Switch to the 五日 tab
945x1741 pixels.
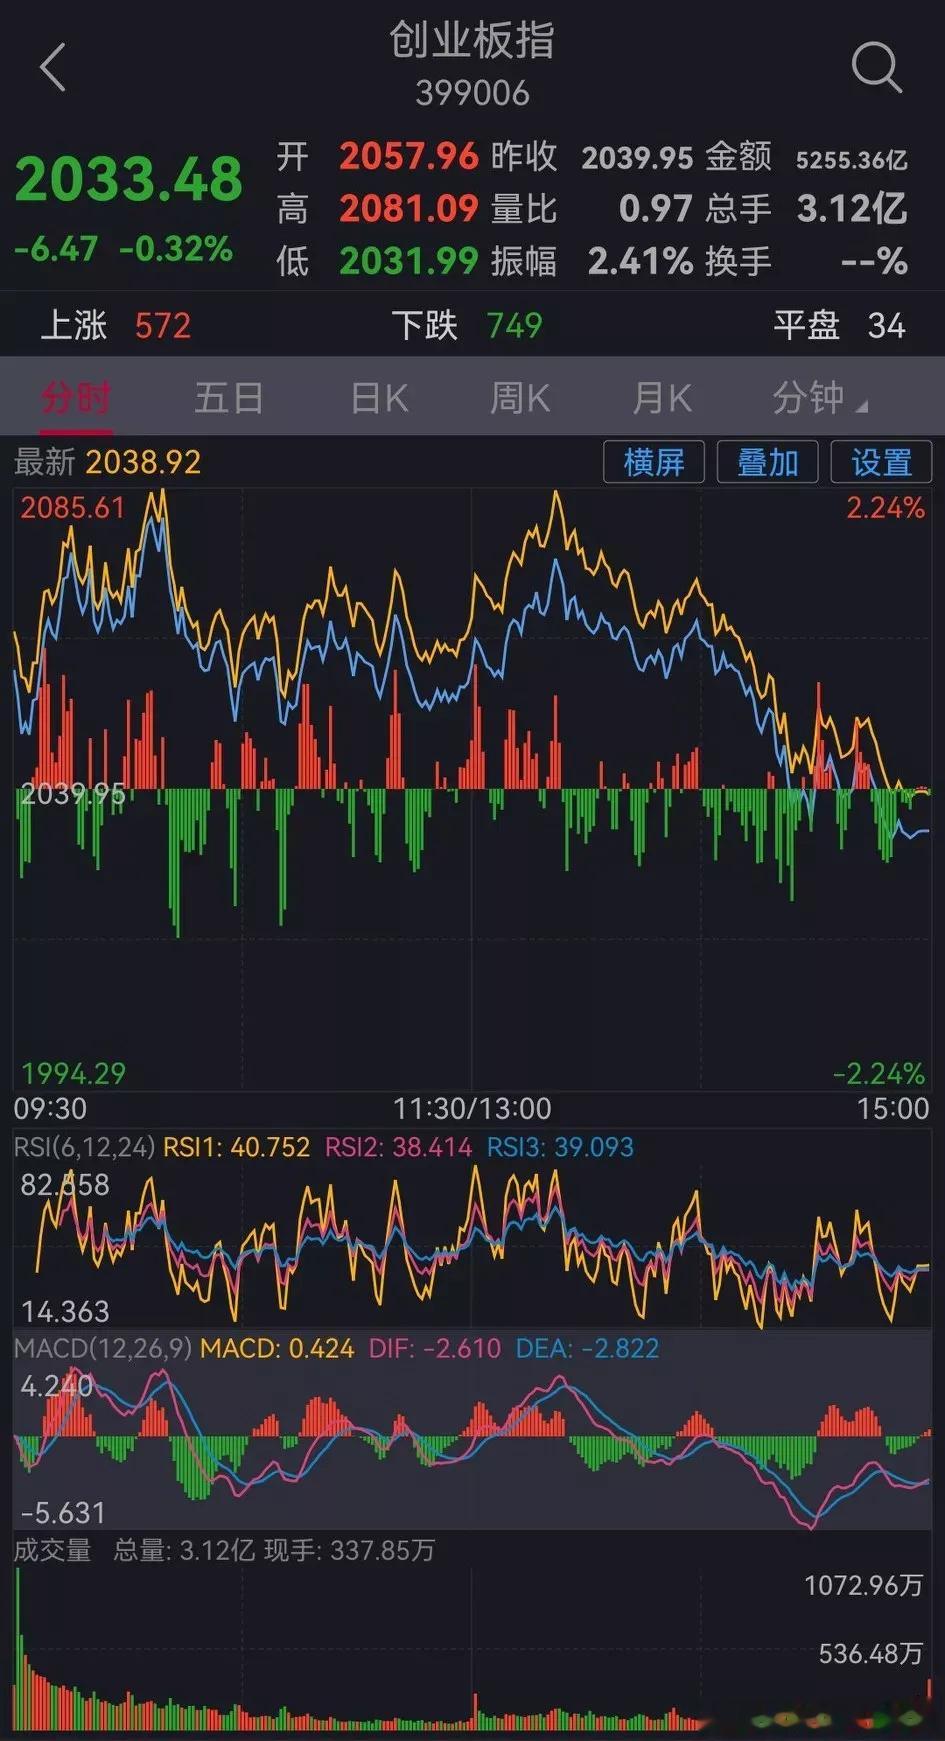pyautogui.click(x=229, y=398)
